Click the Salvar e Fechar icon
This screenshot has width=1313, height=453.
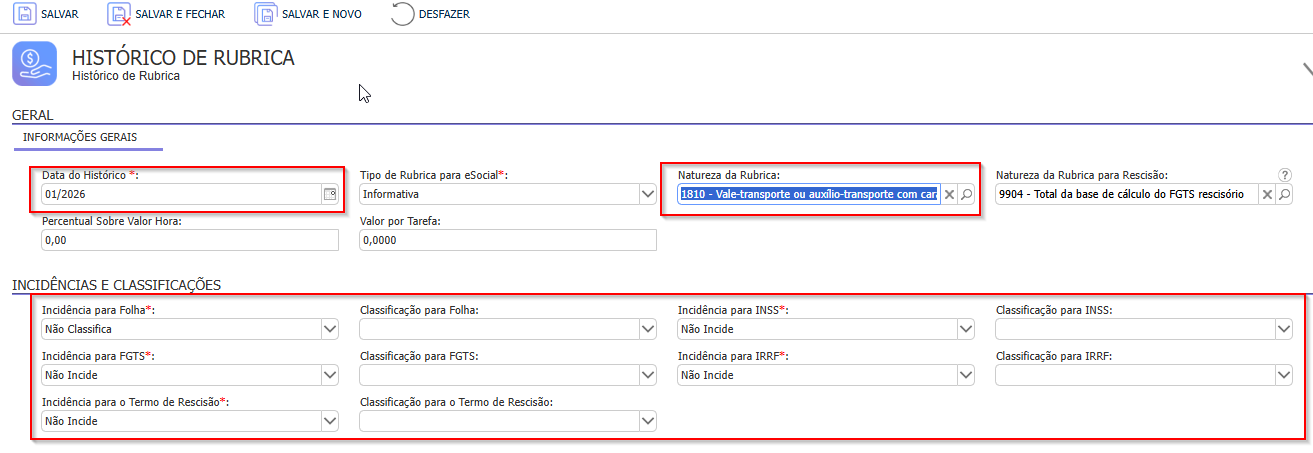click(119, 14)
